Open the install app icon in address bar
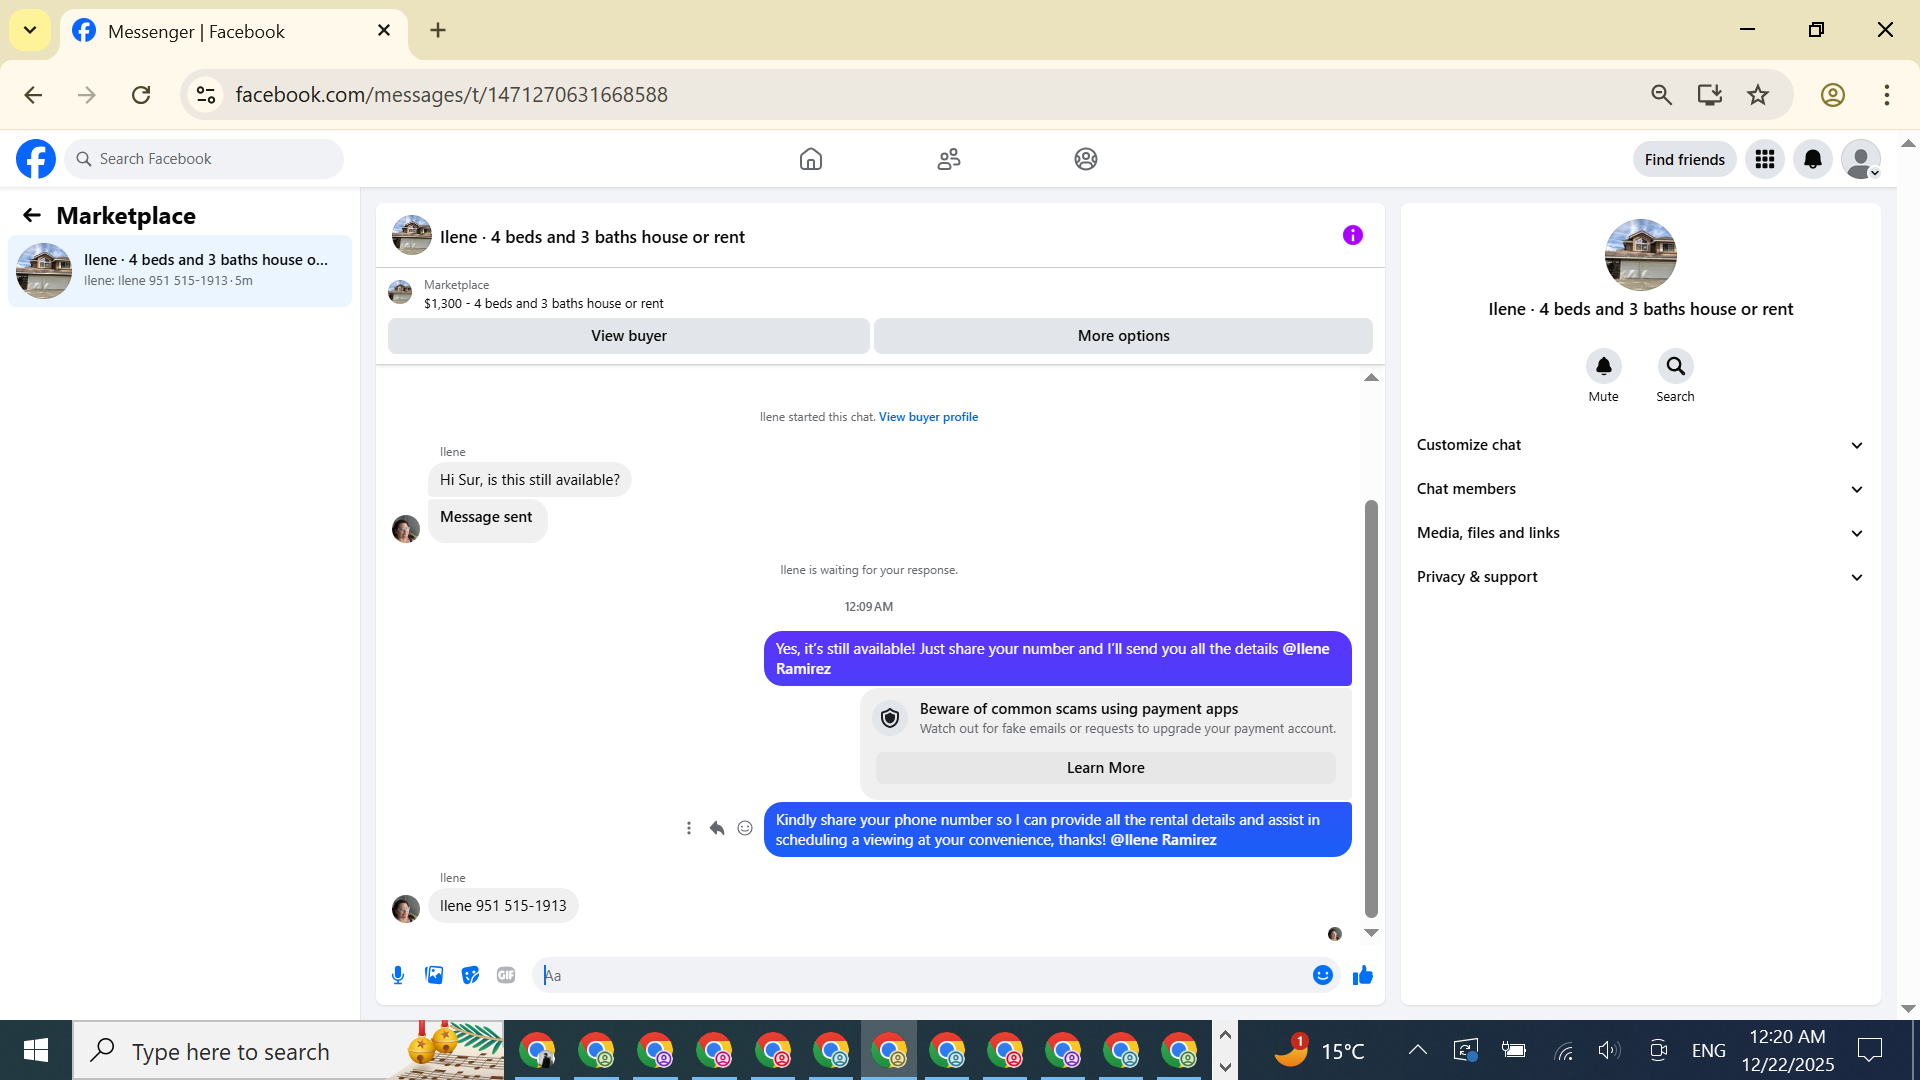Image resolution: width=1920 pixels, height=1080 pixels. coord(1710,95)
